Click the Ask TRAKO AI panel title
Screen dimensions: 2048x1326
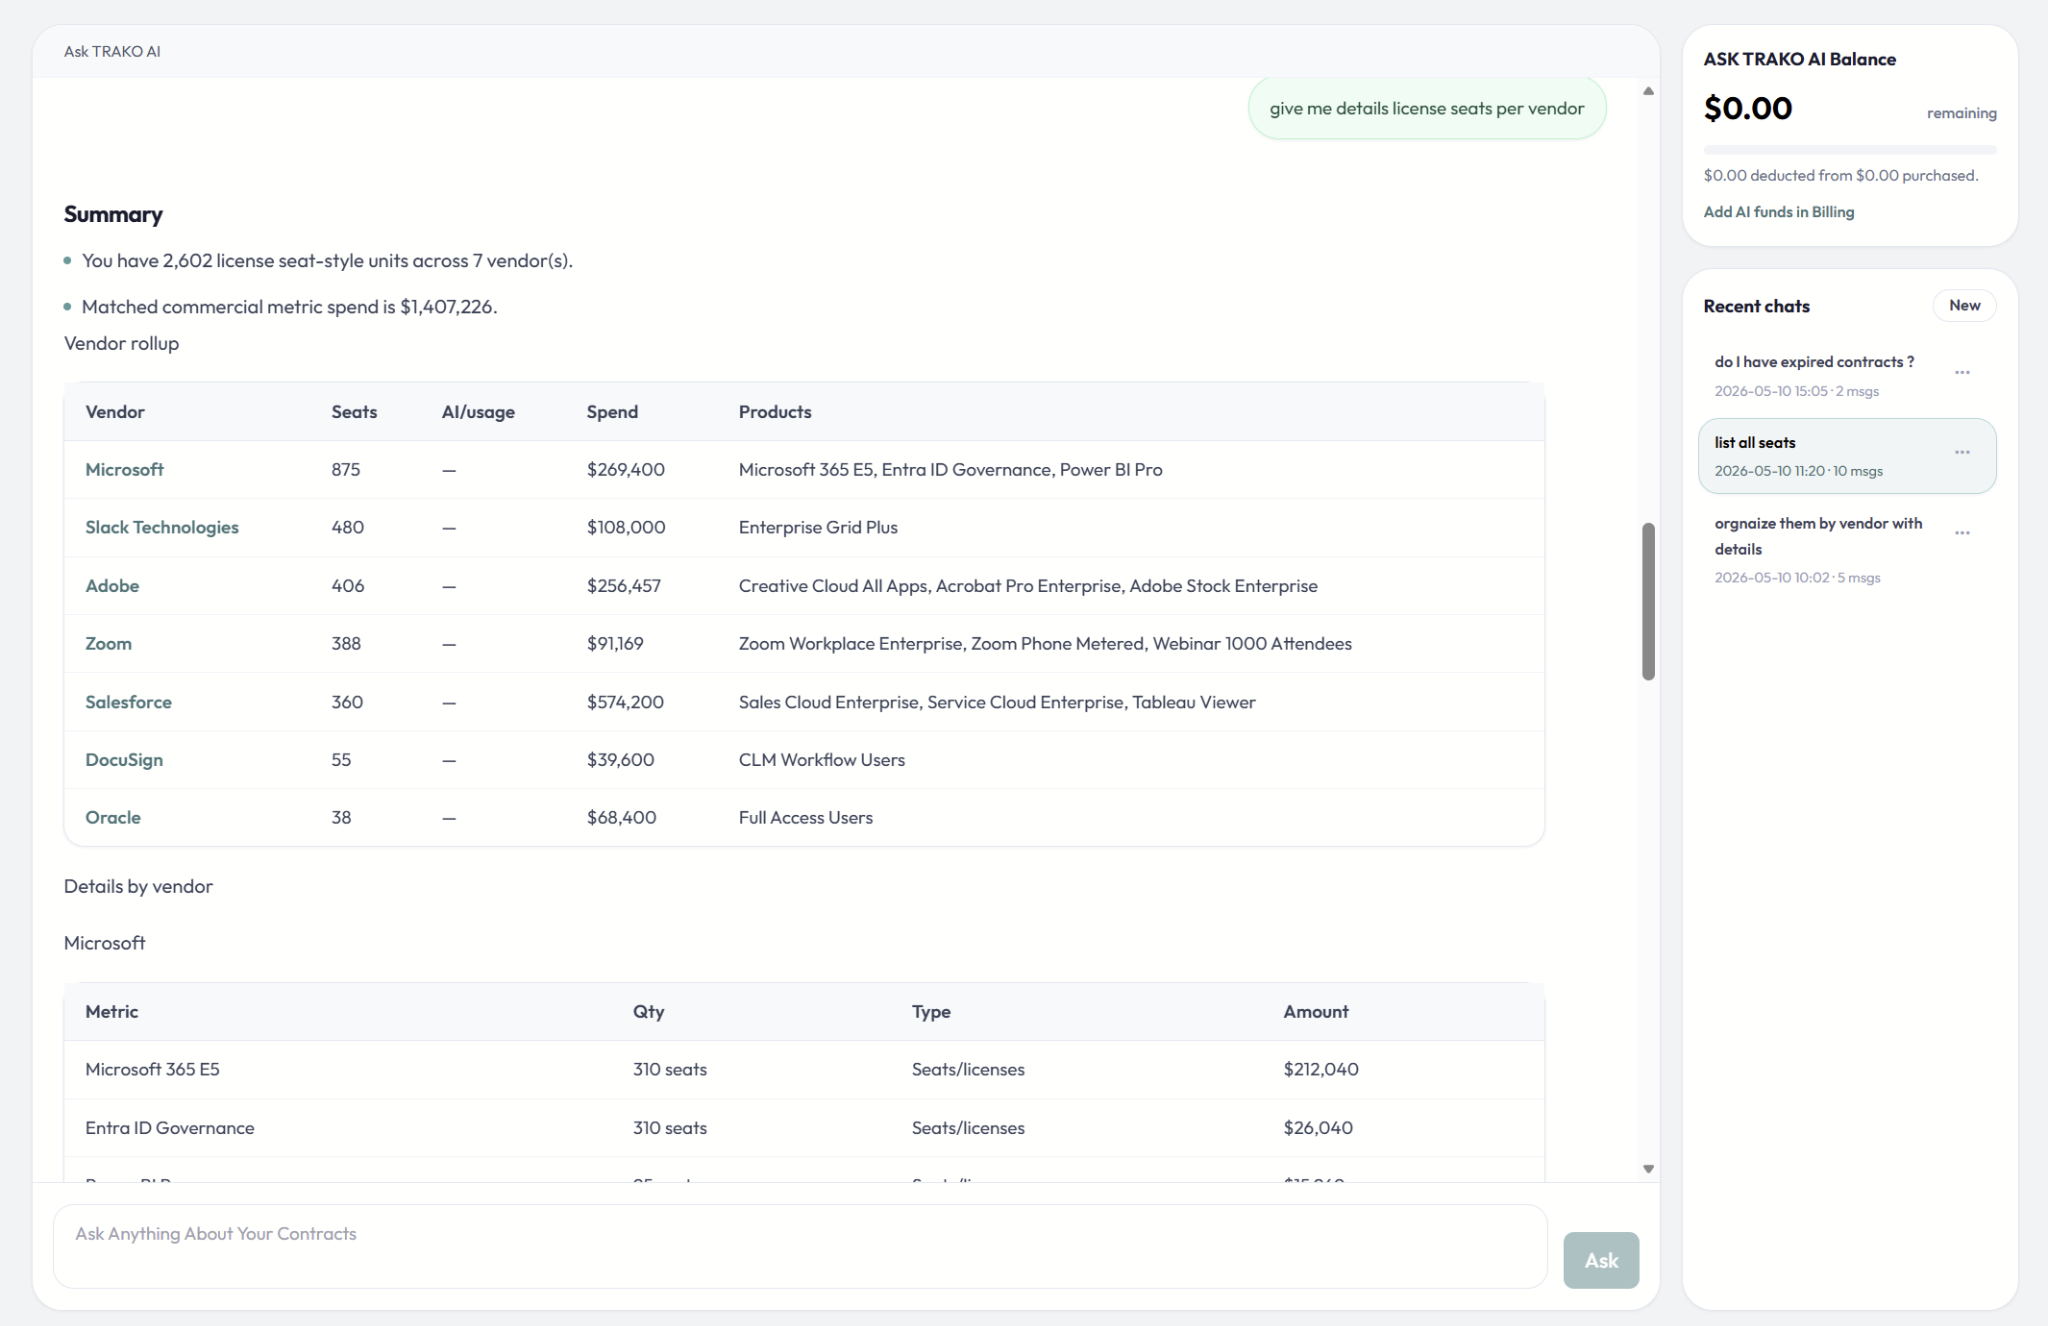tap(112, 51)
